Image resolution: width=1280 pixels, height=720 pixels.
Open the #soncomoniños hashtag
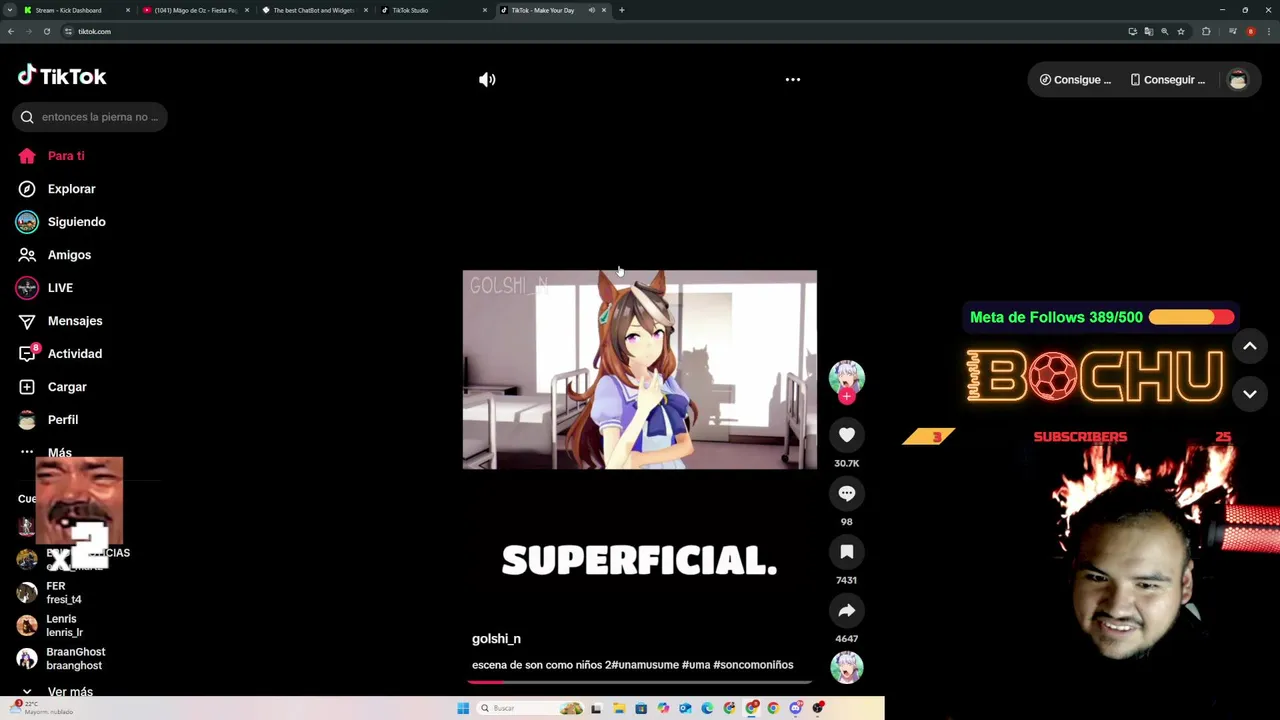pos(753,665)
